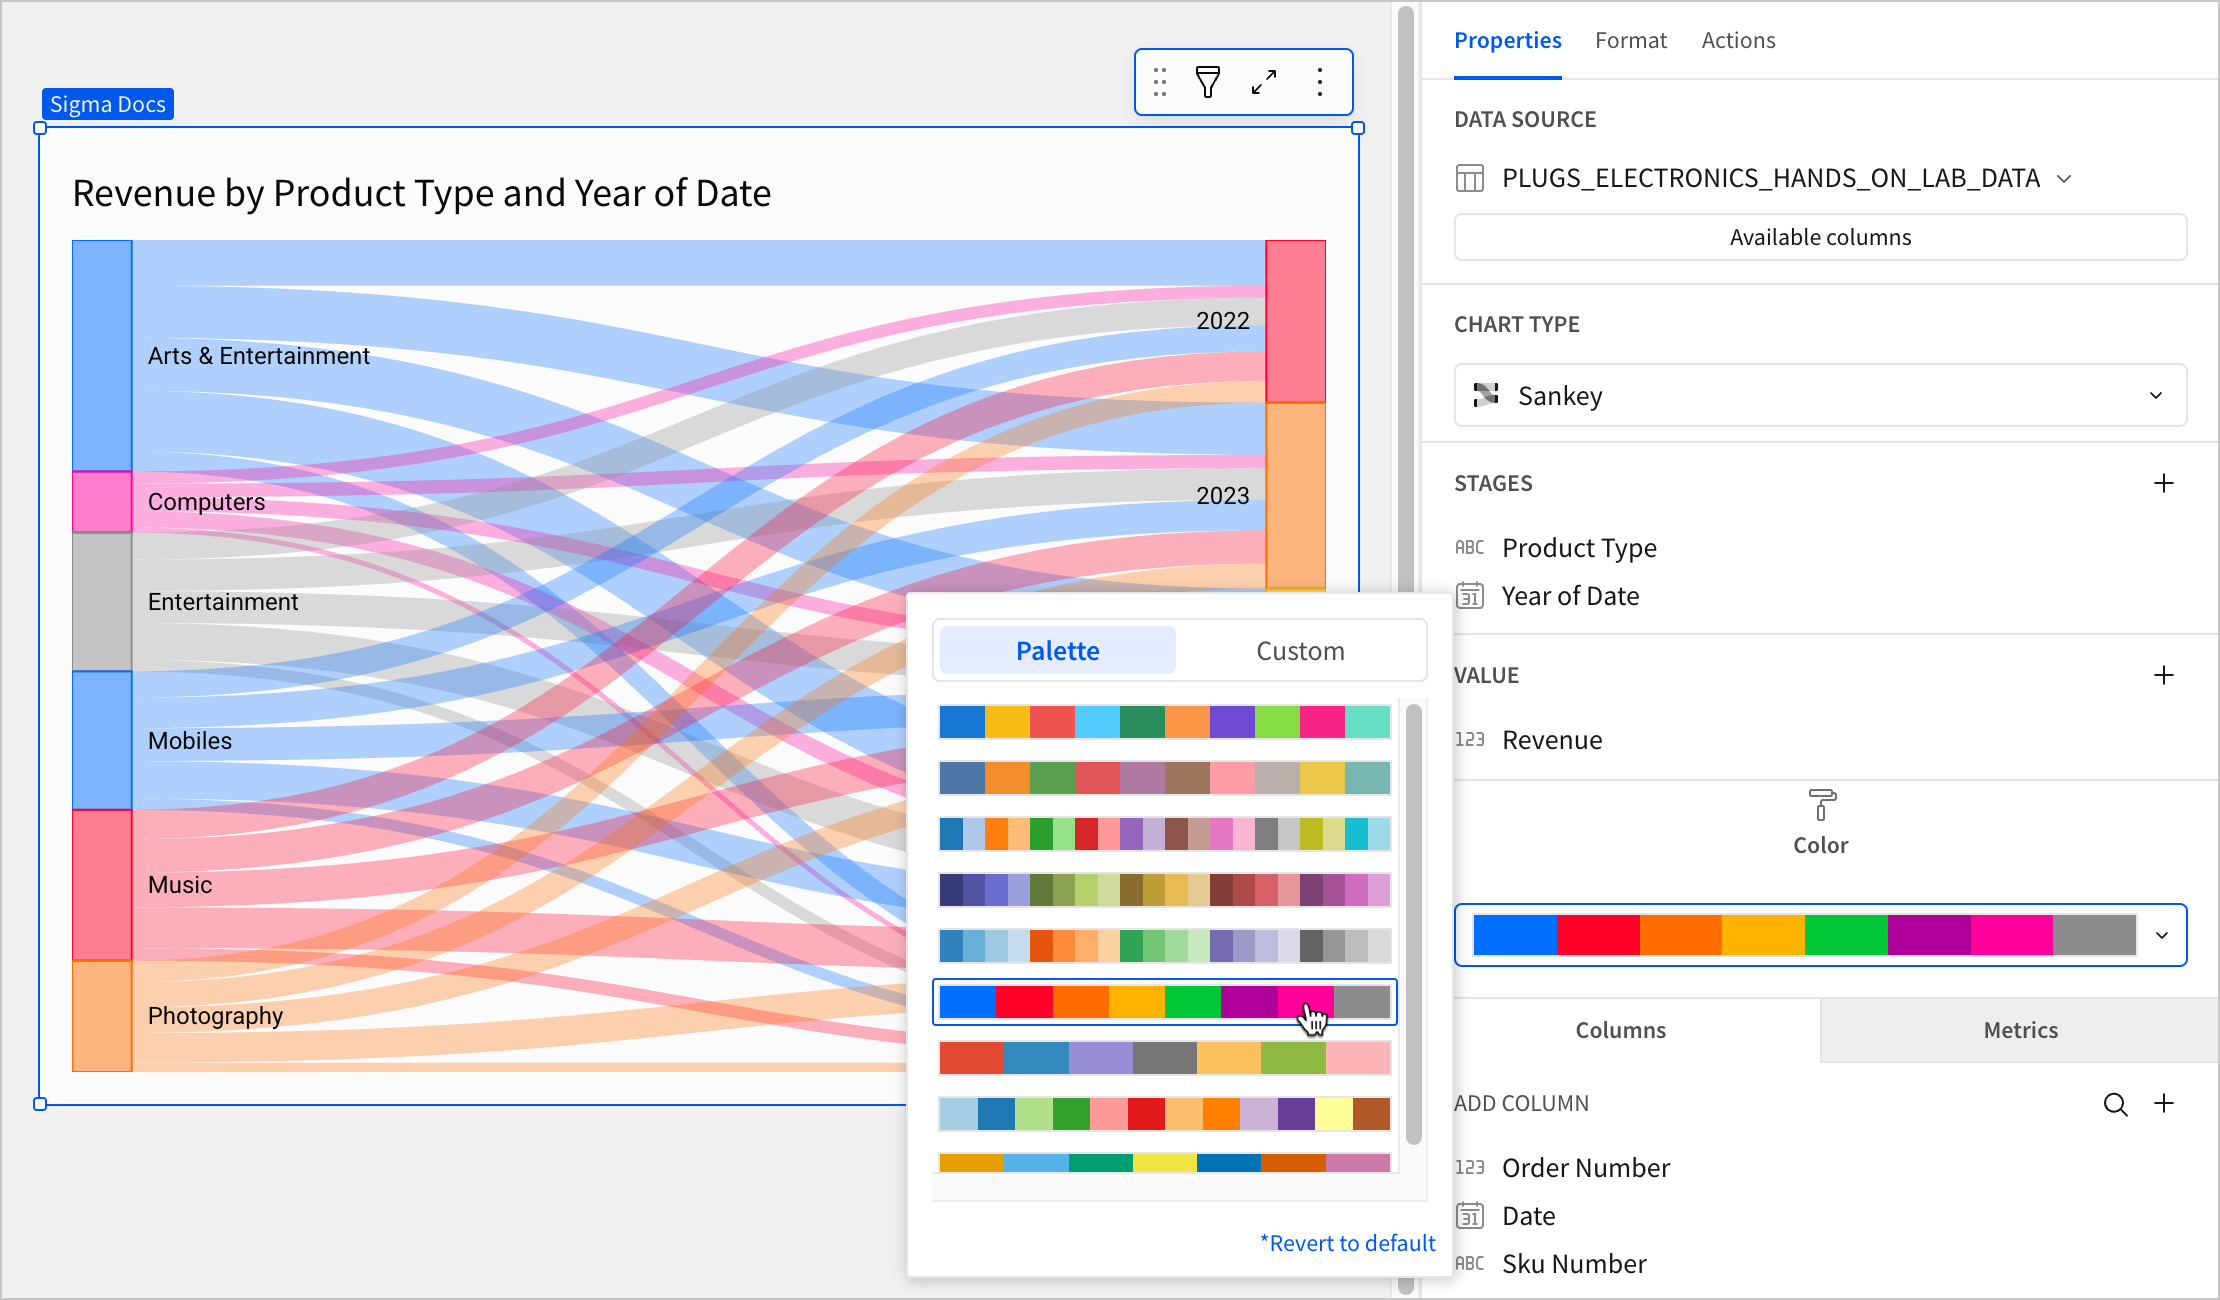Click the plus icon next to VALUE
2220x1300 pixels.
pos(2164,675)
